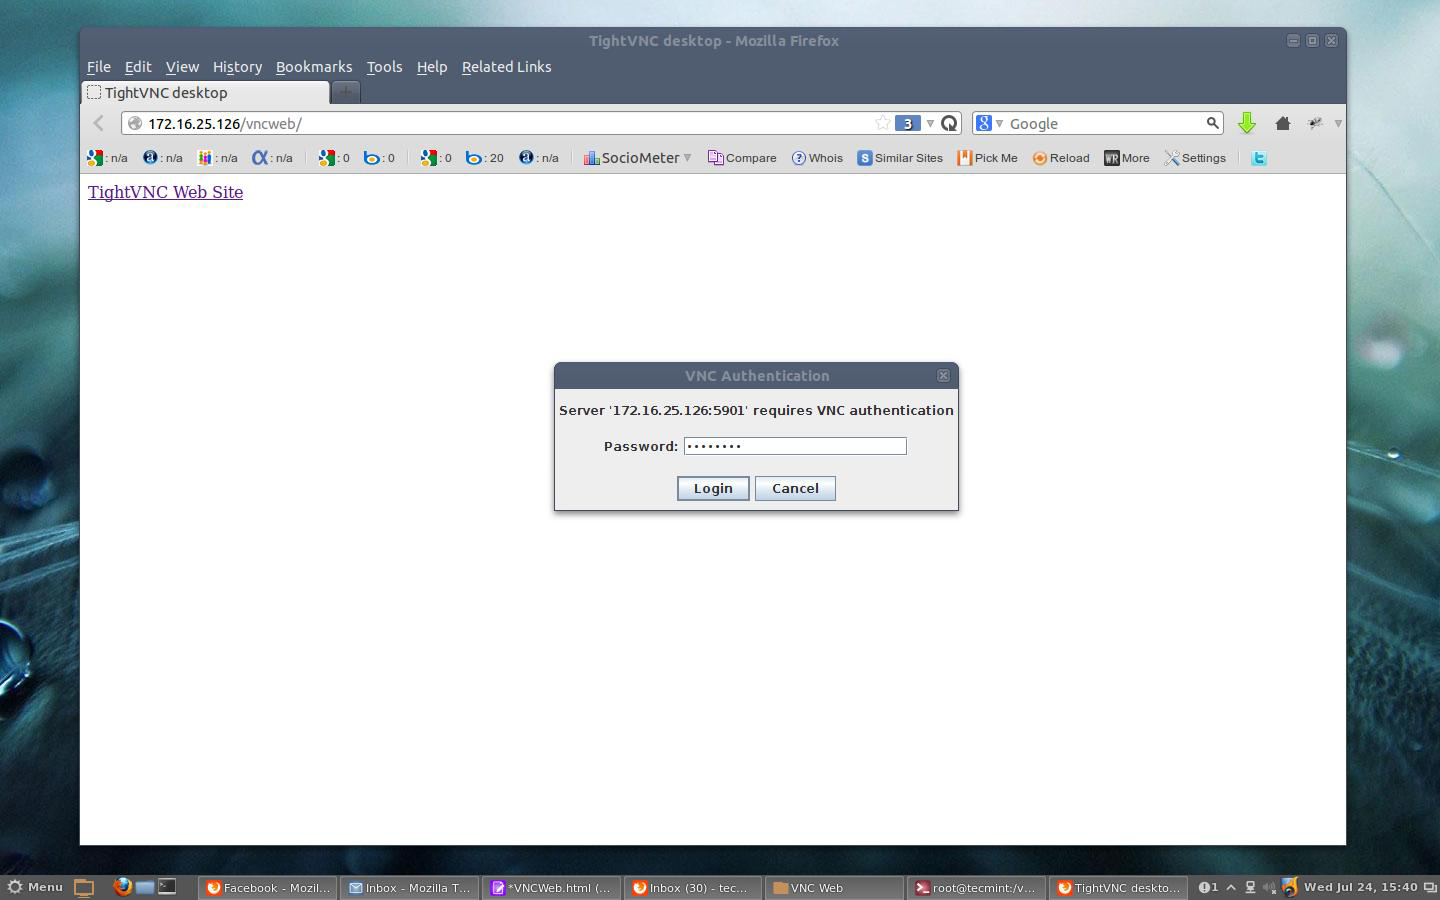Click the Similar Sites toolbar icon
1440x900 pixels.
[x=899, y=158]
